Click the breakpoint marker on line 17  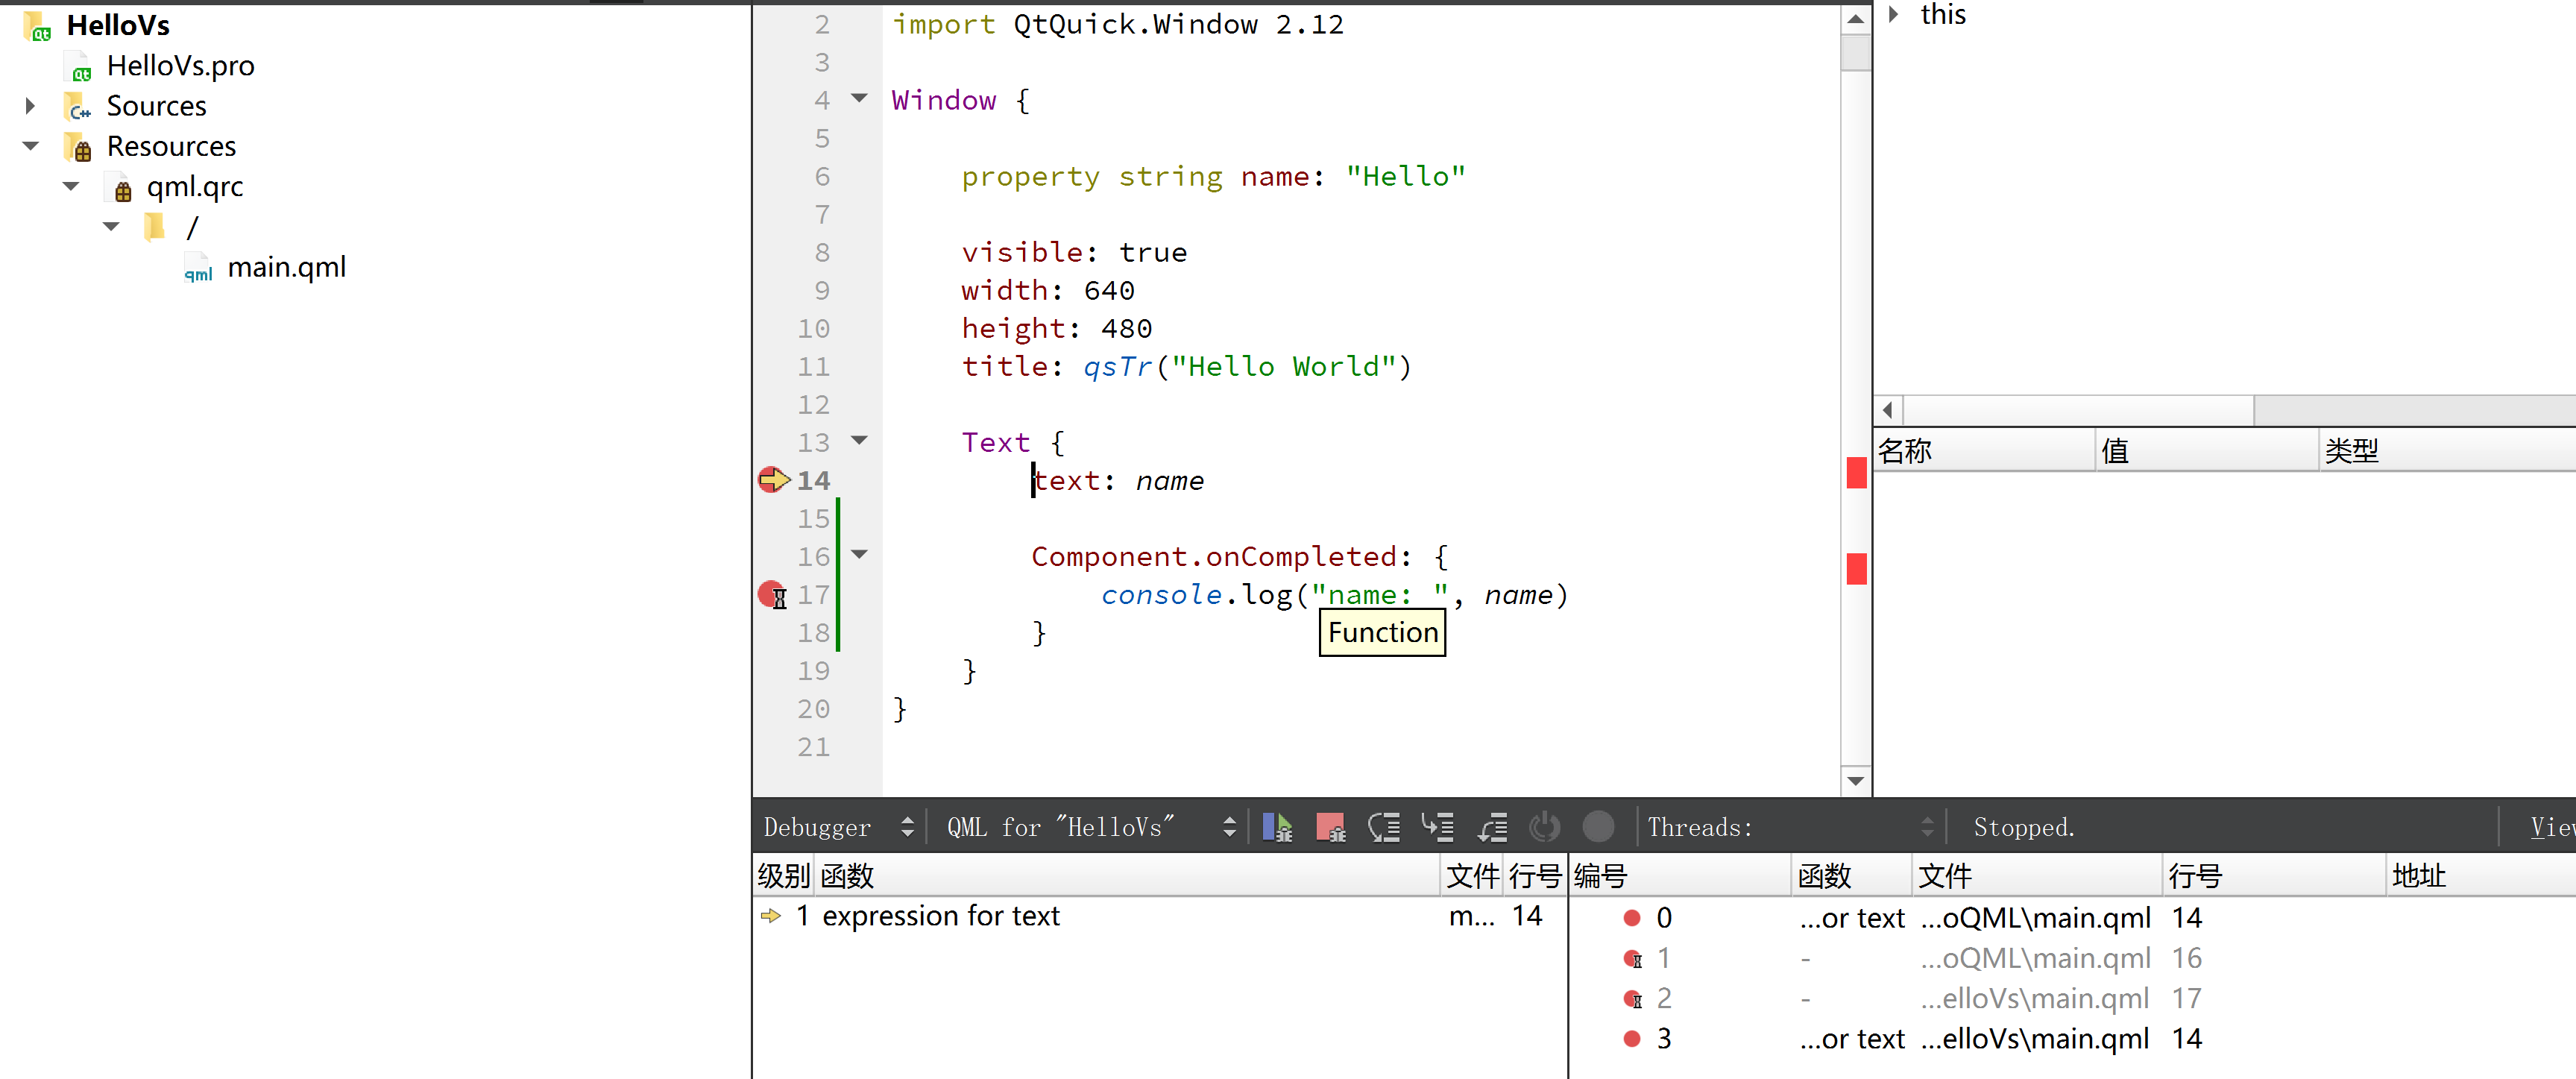click(x=772, y=595)
